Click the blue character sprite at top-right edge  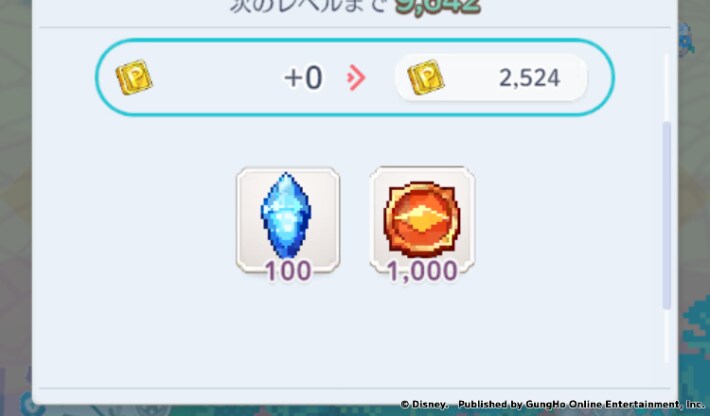click(687, 40)
